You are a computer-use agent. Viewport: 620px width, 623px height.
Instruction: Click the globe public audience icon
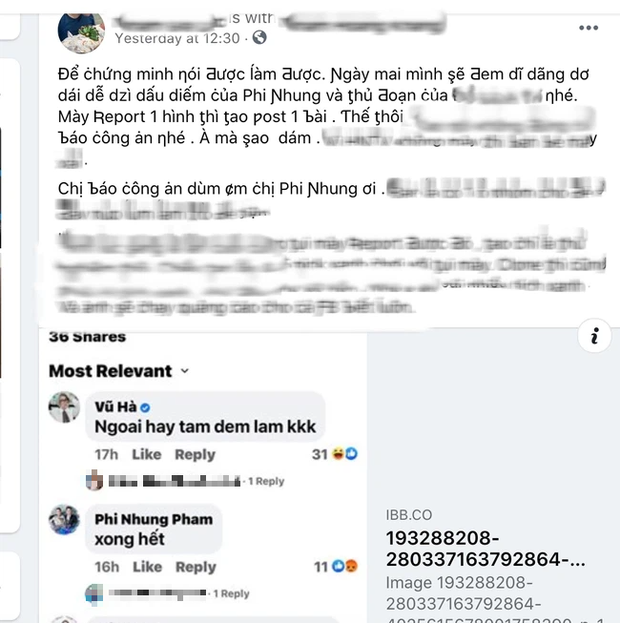pyautogui.click(x=260, y=38)
